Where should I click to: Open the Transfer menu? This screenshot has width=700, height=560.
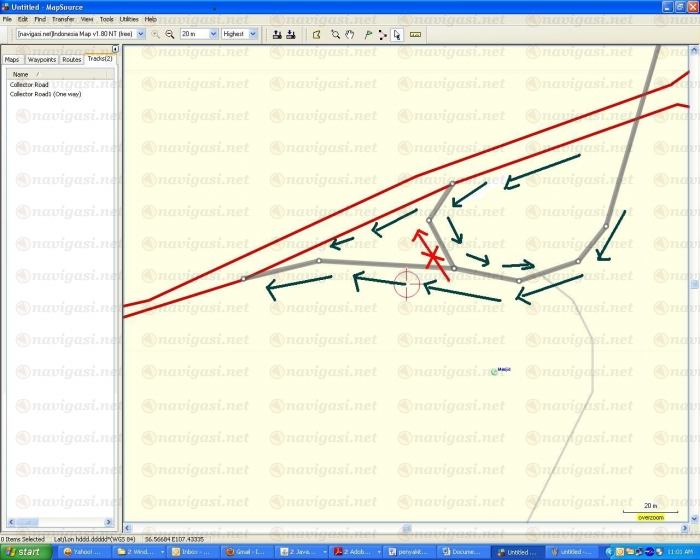pos(63,19)
